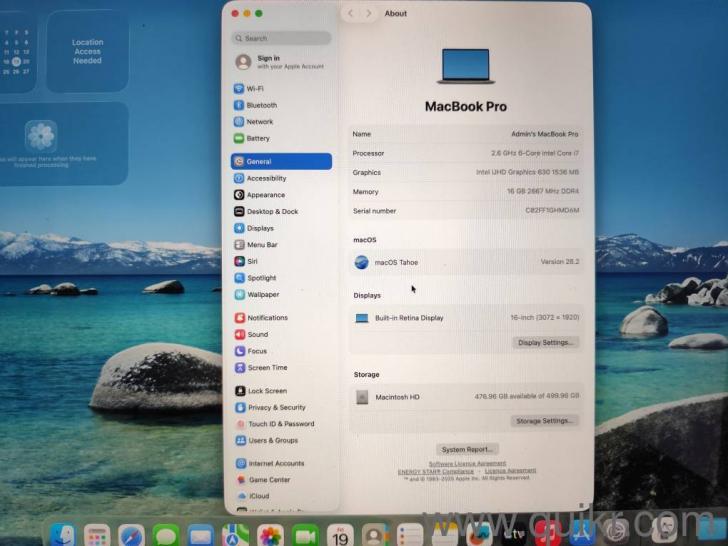The height and width of the screenshot is (546, 728).
Task: Click the Search field in System Settings
Action: [x=281, y=38]
